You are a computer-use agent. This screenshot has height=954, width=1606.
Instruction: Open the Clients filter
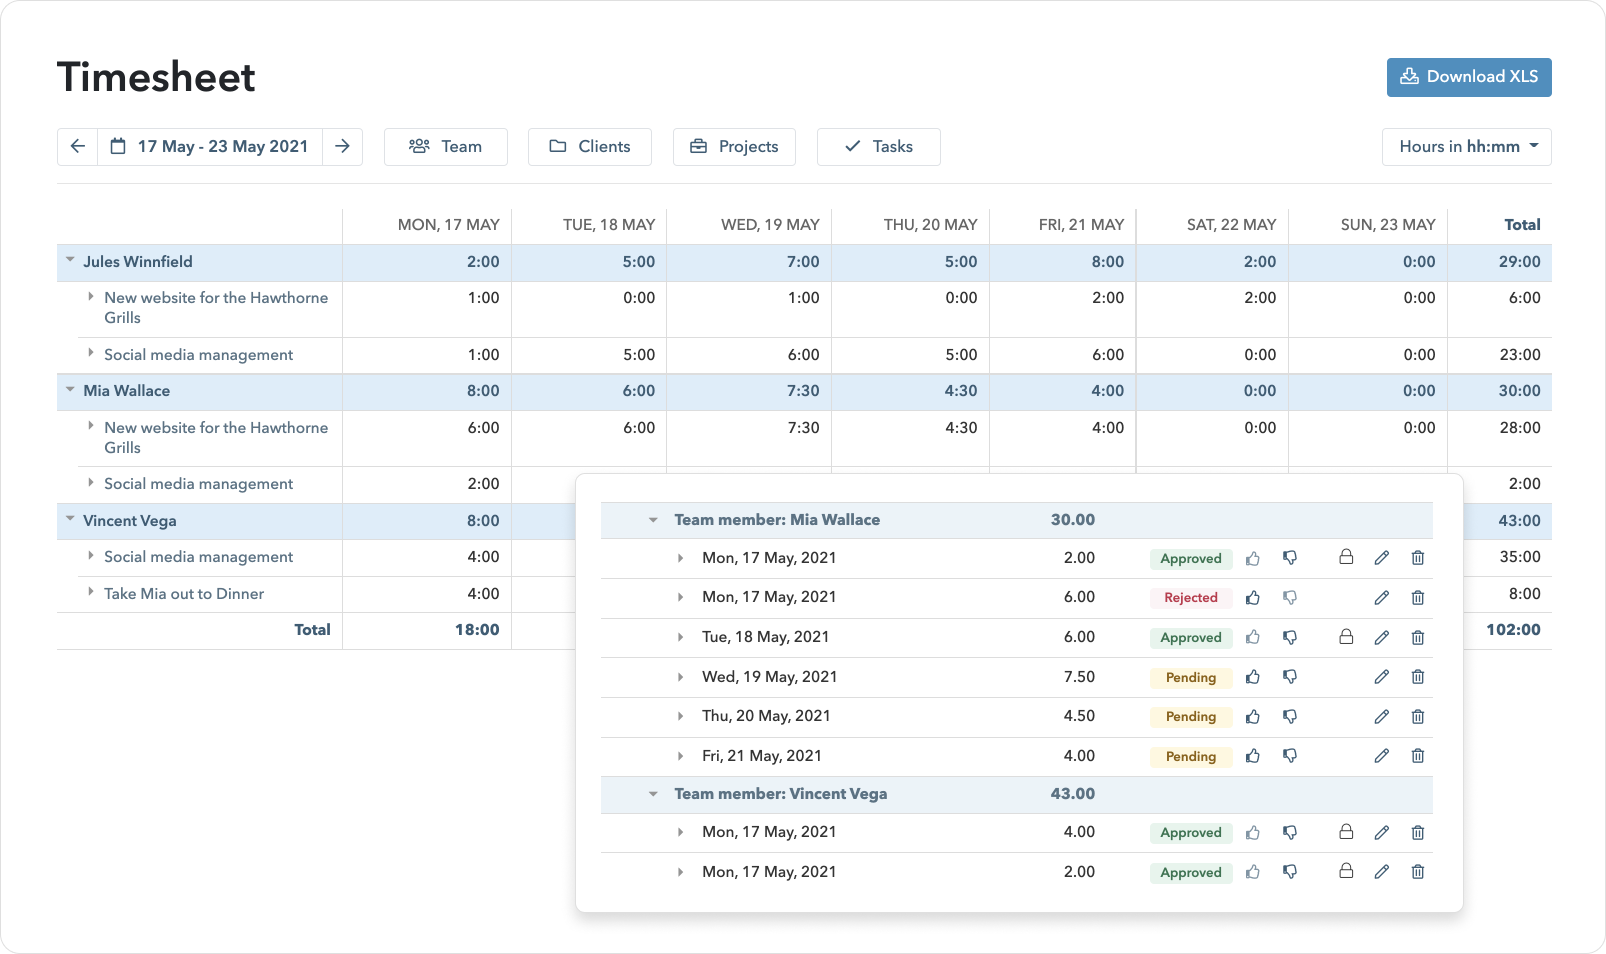tap(590, 147)
